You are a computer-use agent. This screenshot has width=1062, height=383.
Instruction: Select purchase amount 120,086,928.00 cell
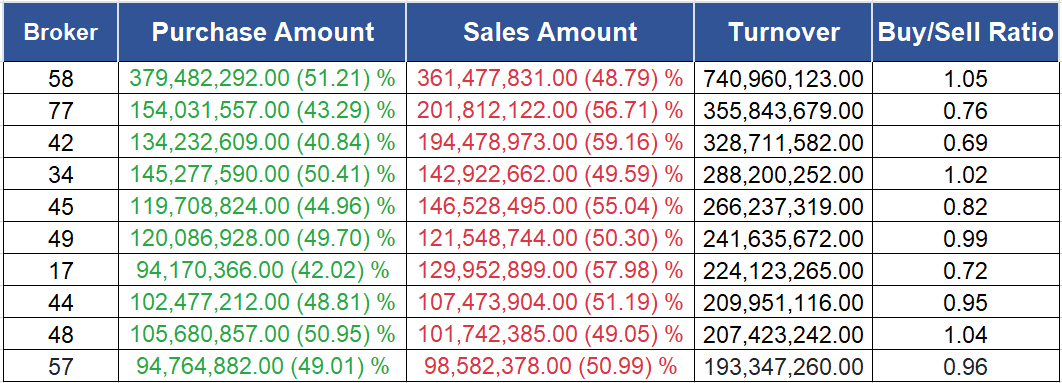(262, 239)
